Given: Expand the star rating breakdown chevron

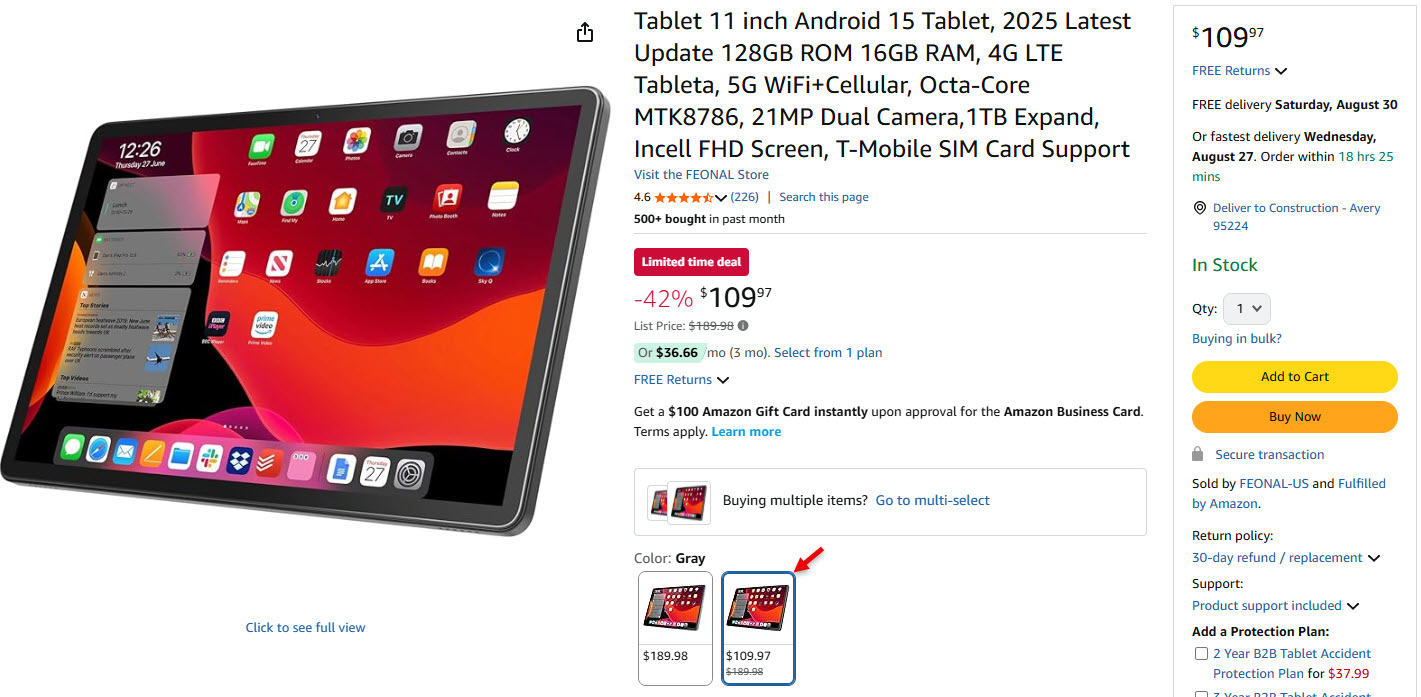Looking at the screenshot, I should point(721,198).
